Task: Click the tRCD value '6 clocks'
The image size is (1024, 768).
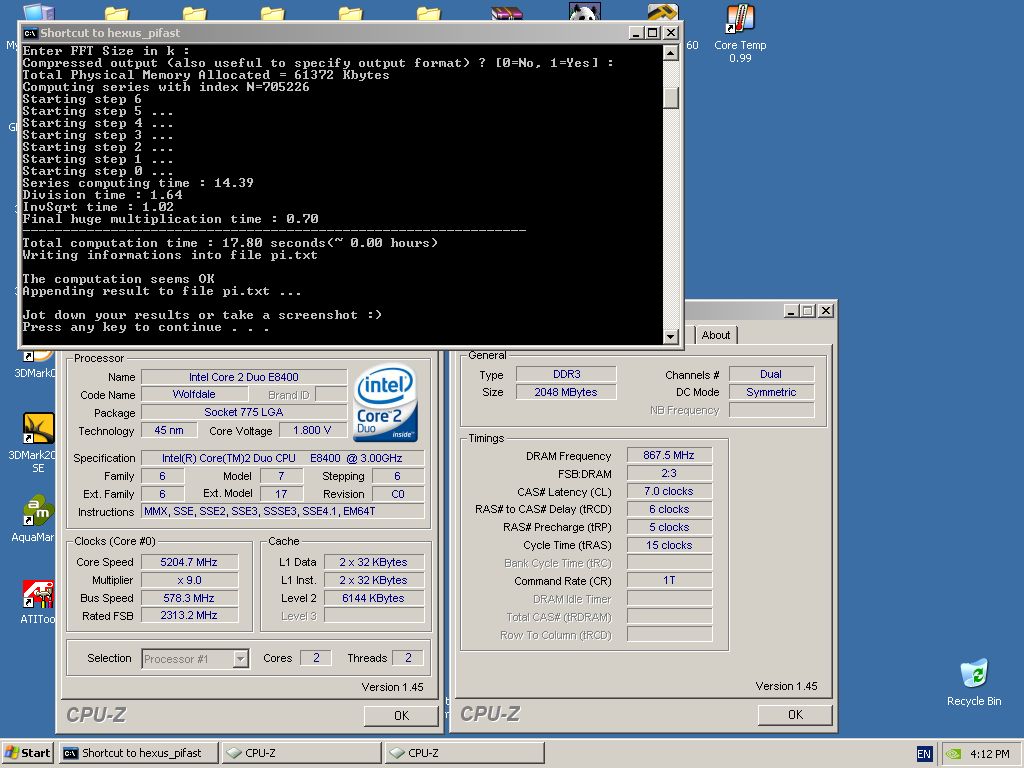Action: pyautogui.click(x=669, y=509)
